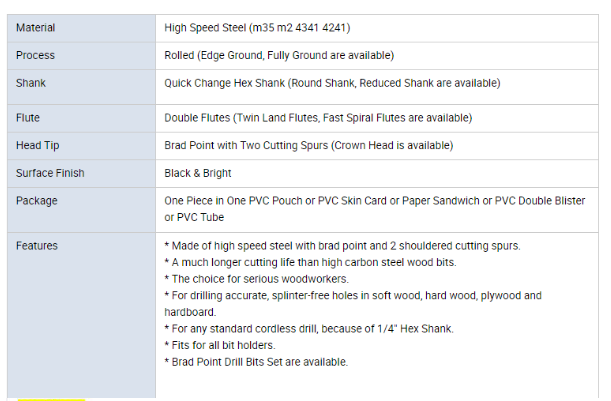Select the Shank row label

pos(31,83)
